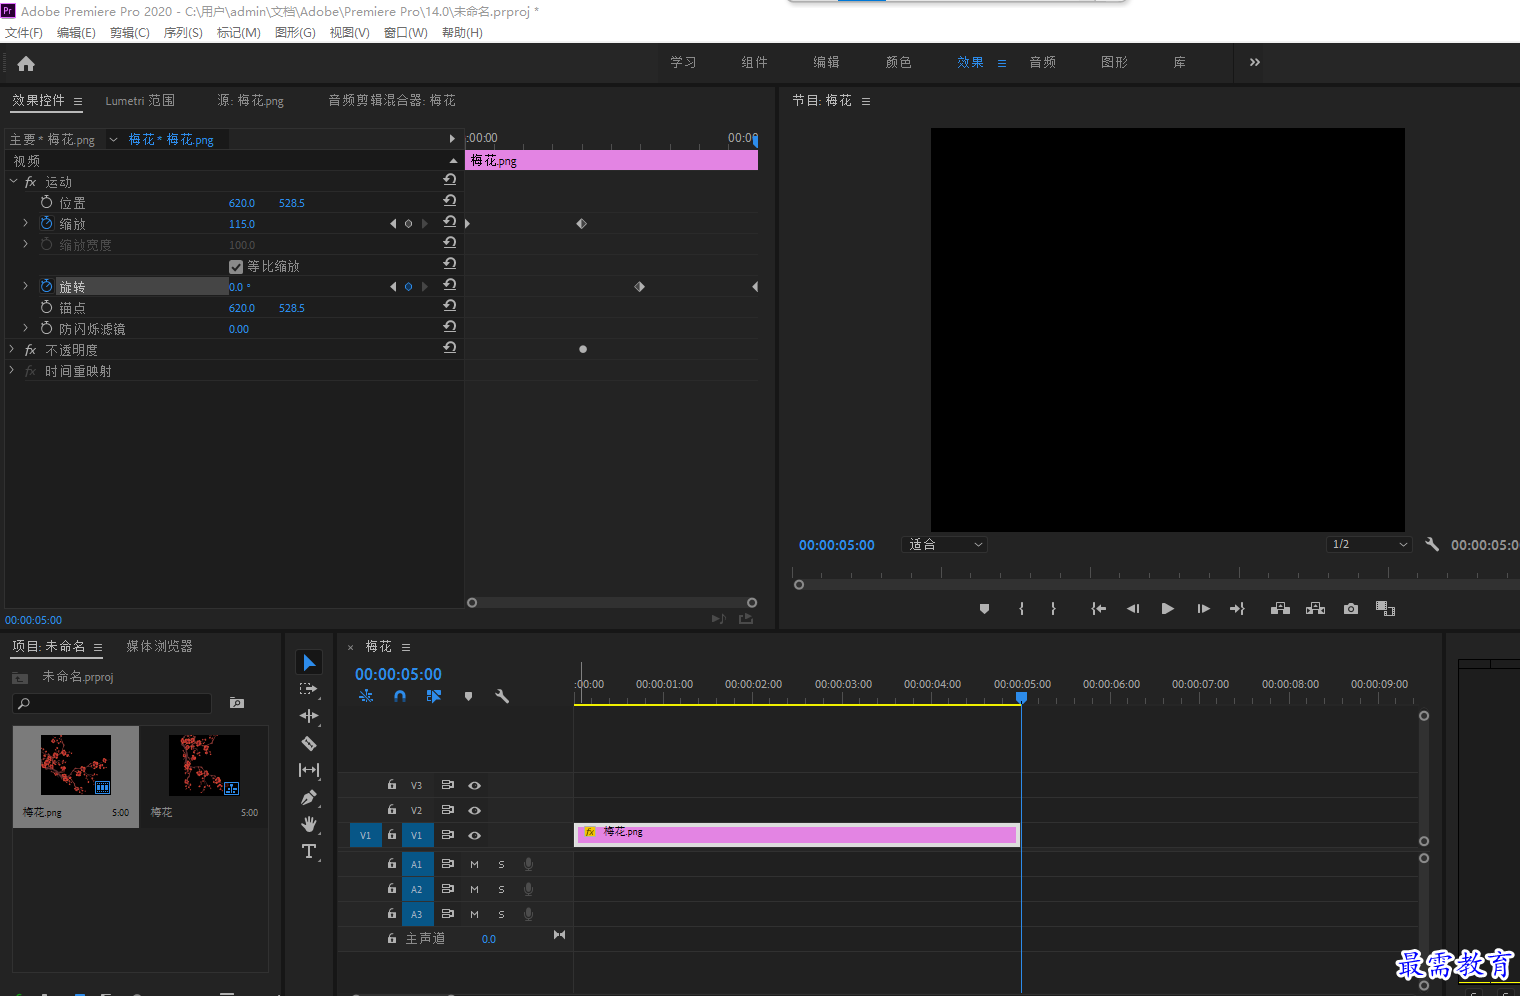Click the timeline playhead at 00:00:05:00
Viewport: 1520px width, 996px height.
[x=1021, y=697]
